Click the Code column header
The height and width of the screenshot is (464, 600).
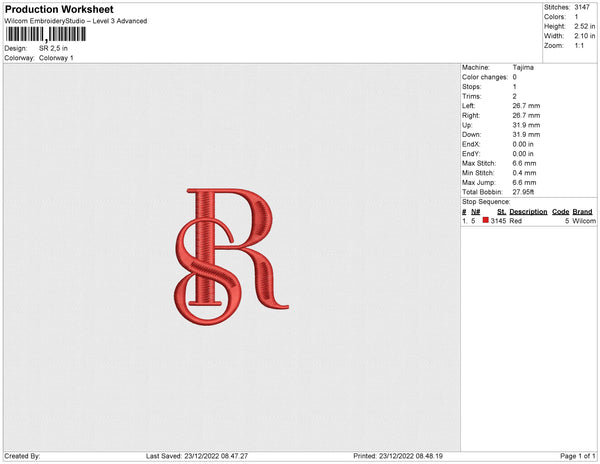(560, 212)
